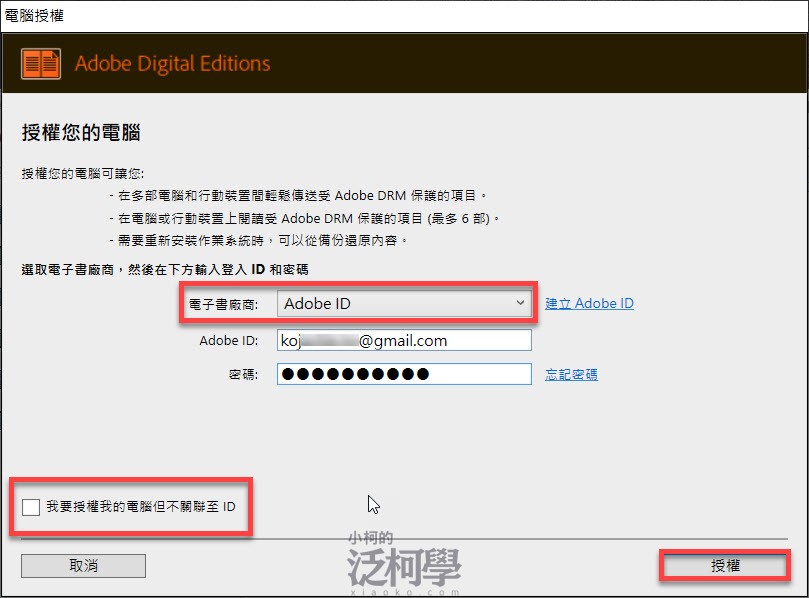Click the Adobe Digital Editions title text
Image resolution: width=809 pixels, height=598 pixels.
172,63
